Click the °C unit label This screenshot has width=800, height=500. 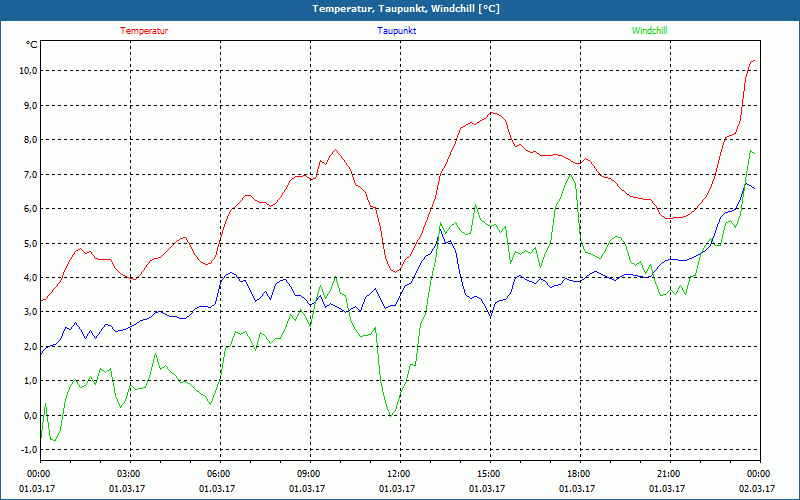tap(32, 45)
